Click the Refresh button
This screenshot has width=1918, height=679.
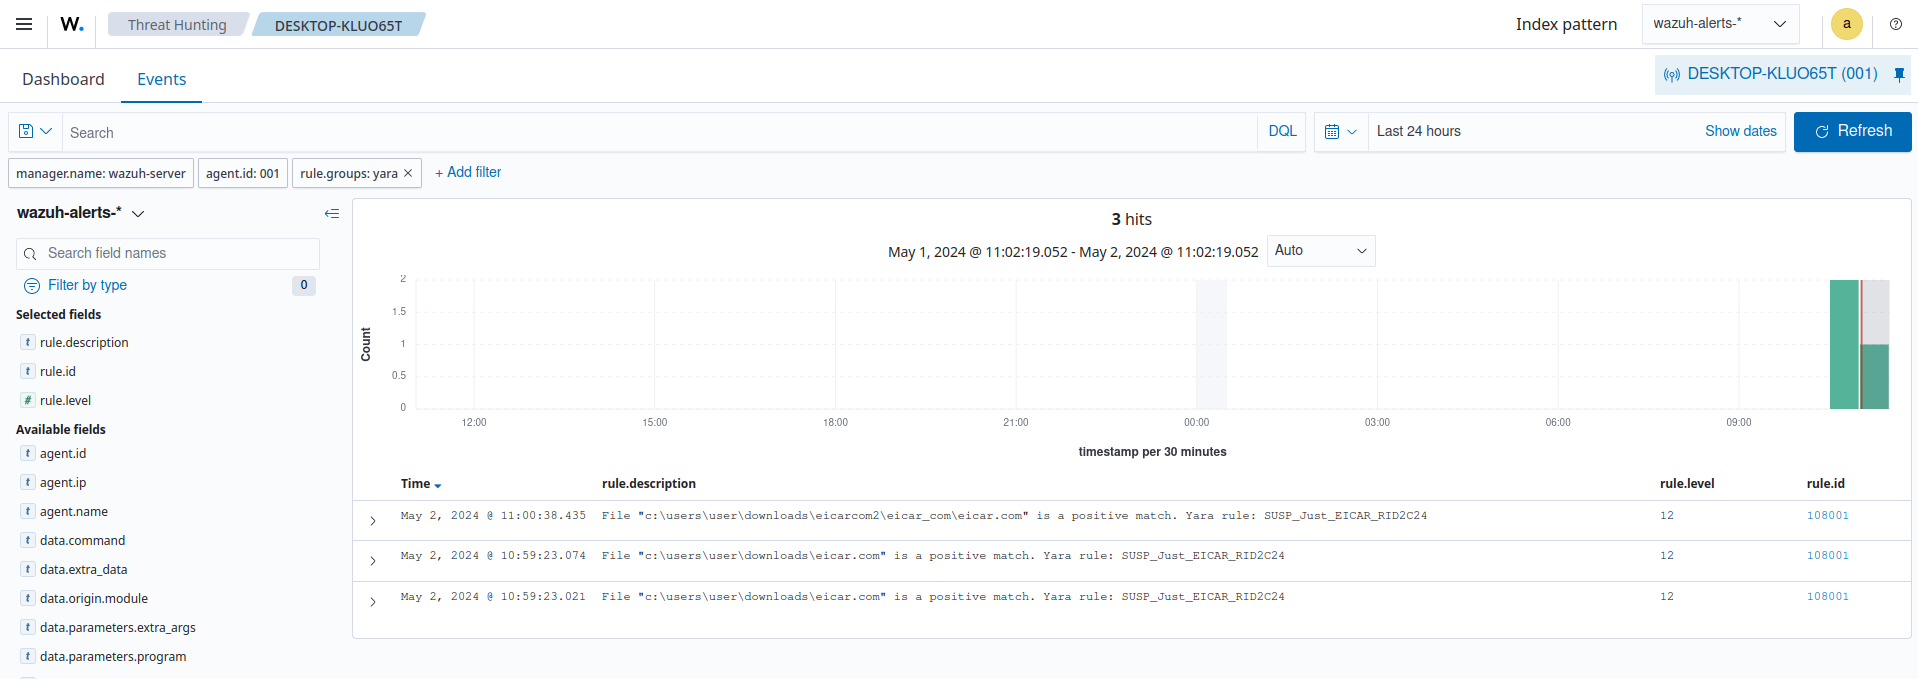point(1852,132)
